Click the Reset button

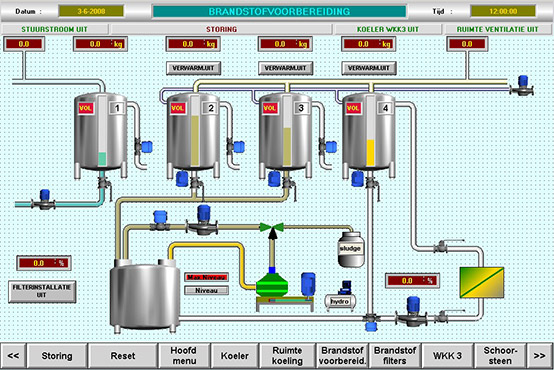coord(123,356)
